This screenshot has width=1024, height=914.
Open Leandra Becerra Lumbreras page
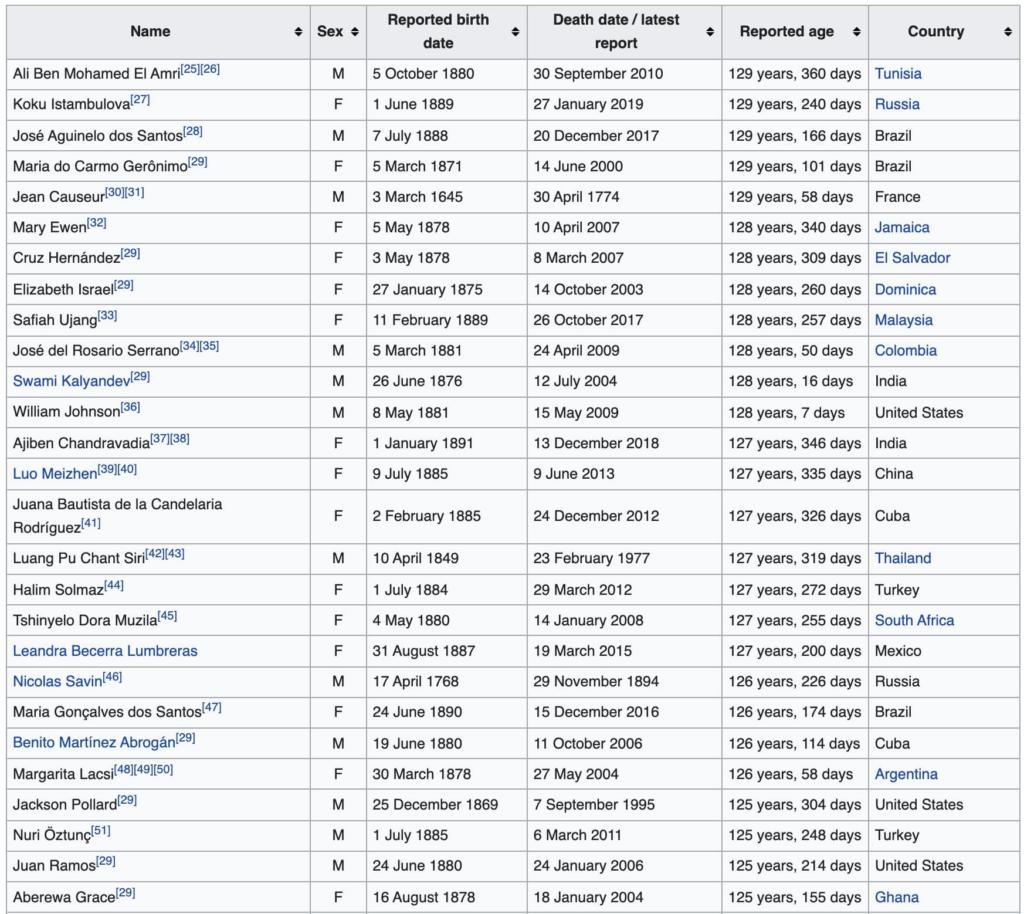tap(105, 651)
